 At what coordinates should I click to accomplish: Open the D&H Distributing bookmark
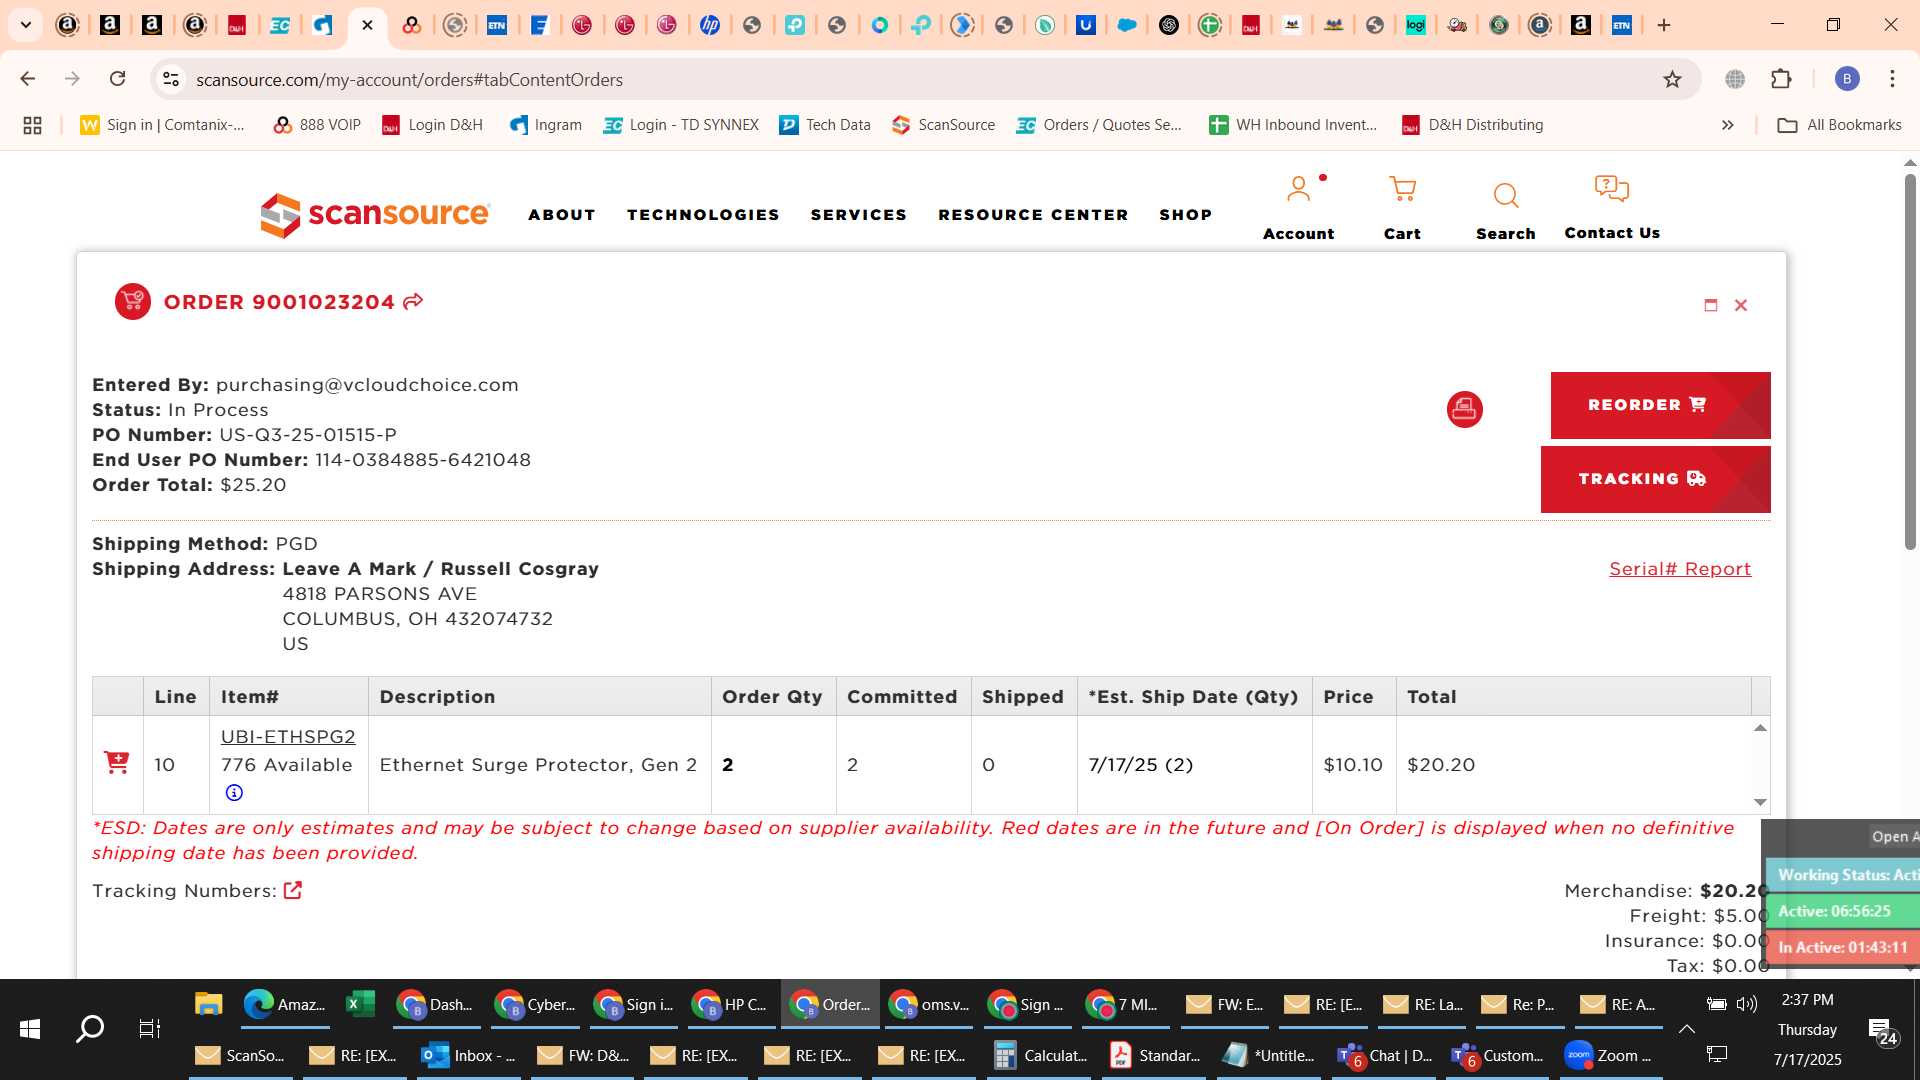(1473, 125)
